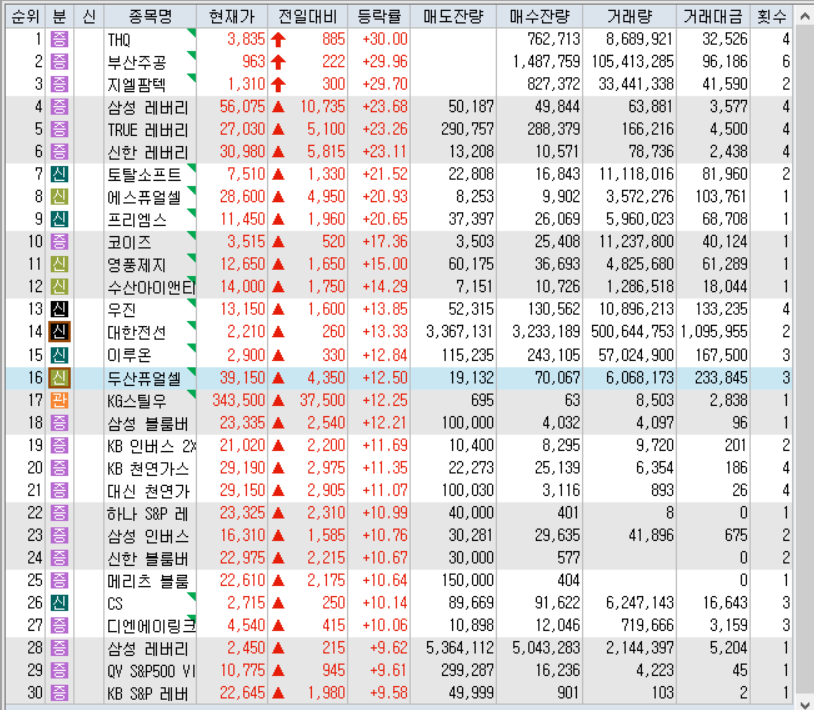
Task: Click the 신 badge icon for CS
Action: point(59,603)
